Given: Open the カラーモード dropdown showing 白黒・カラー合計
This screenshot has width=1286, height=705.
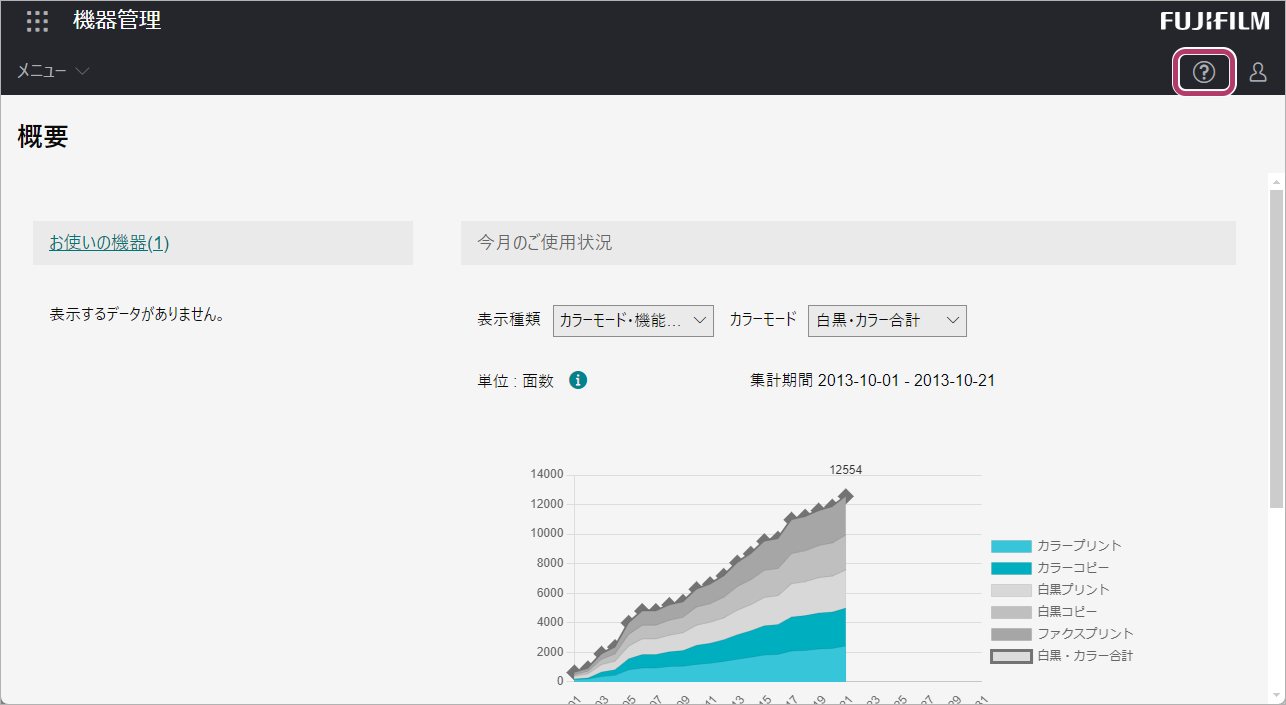Looking at the screenshot, I should [887, 321].
